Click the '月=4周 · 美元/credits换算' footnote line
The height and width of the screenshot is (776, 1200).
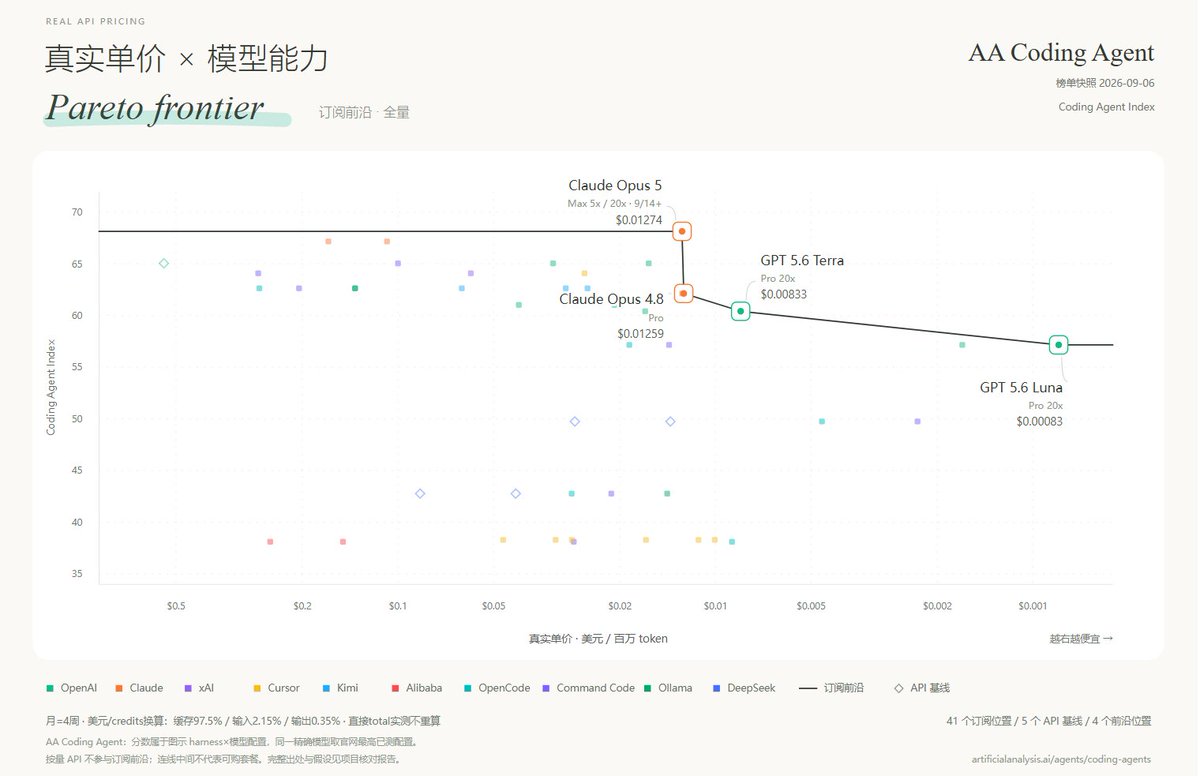coord(243,720)
